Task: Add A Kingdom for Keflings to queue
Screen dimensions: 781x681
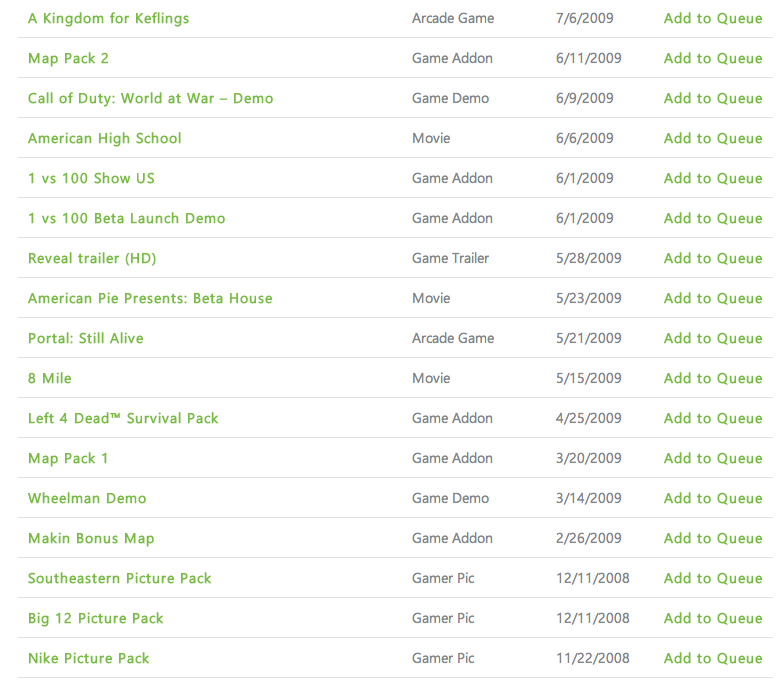Action: [713, 18]
